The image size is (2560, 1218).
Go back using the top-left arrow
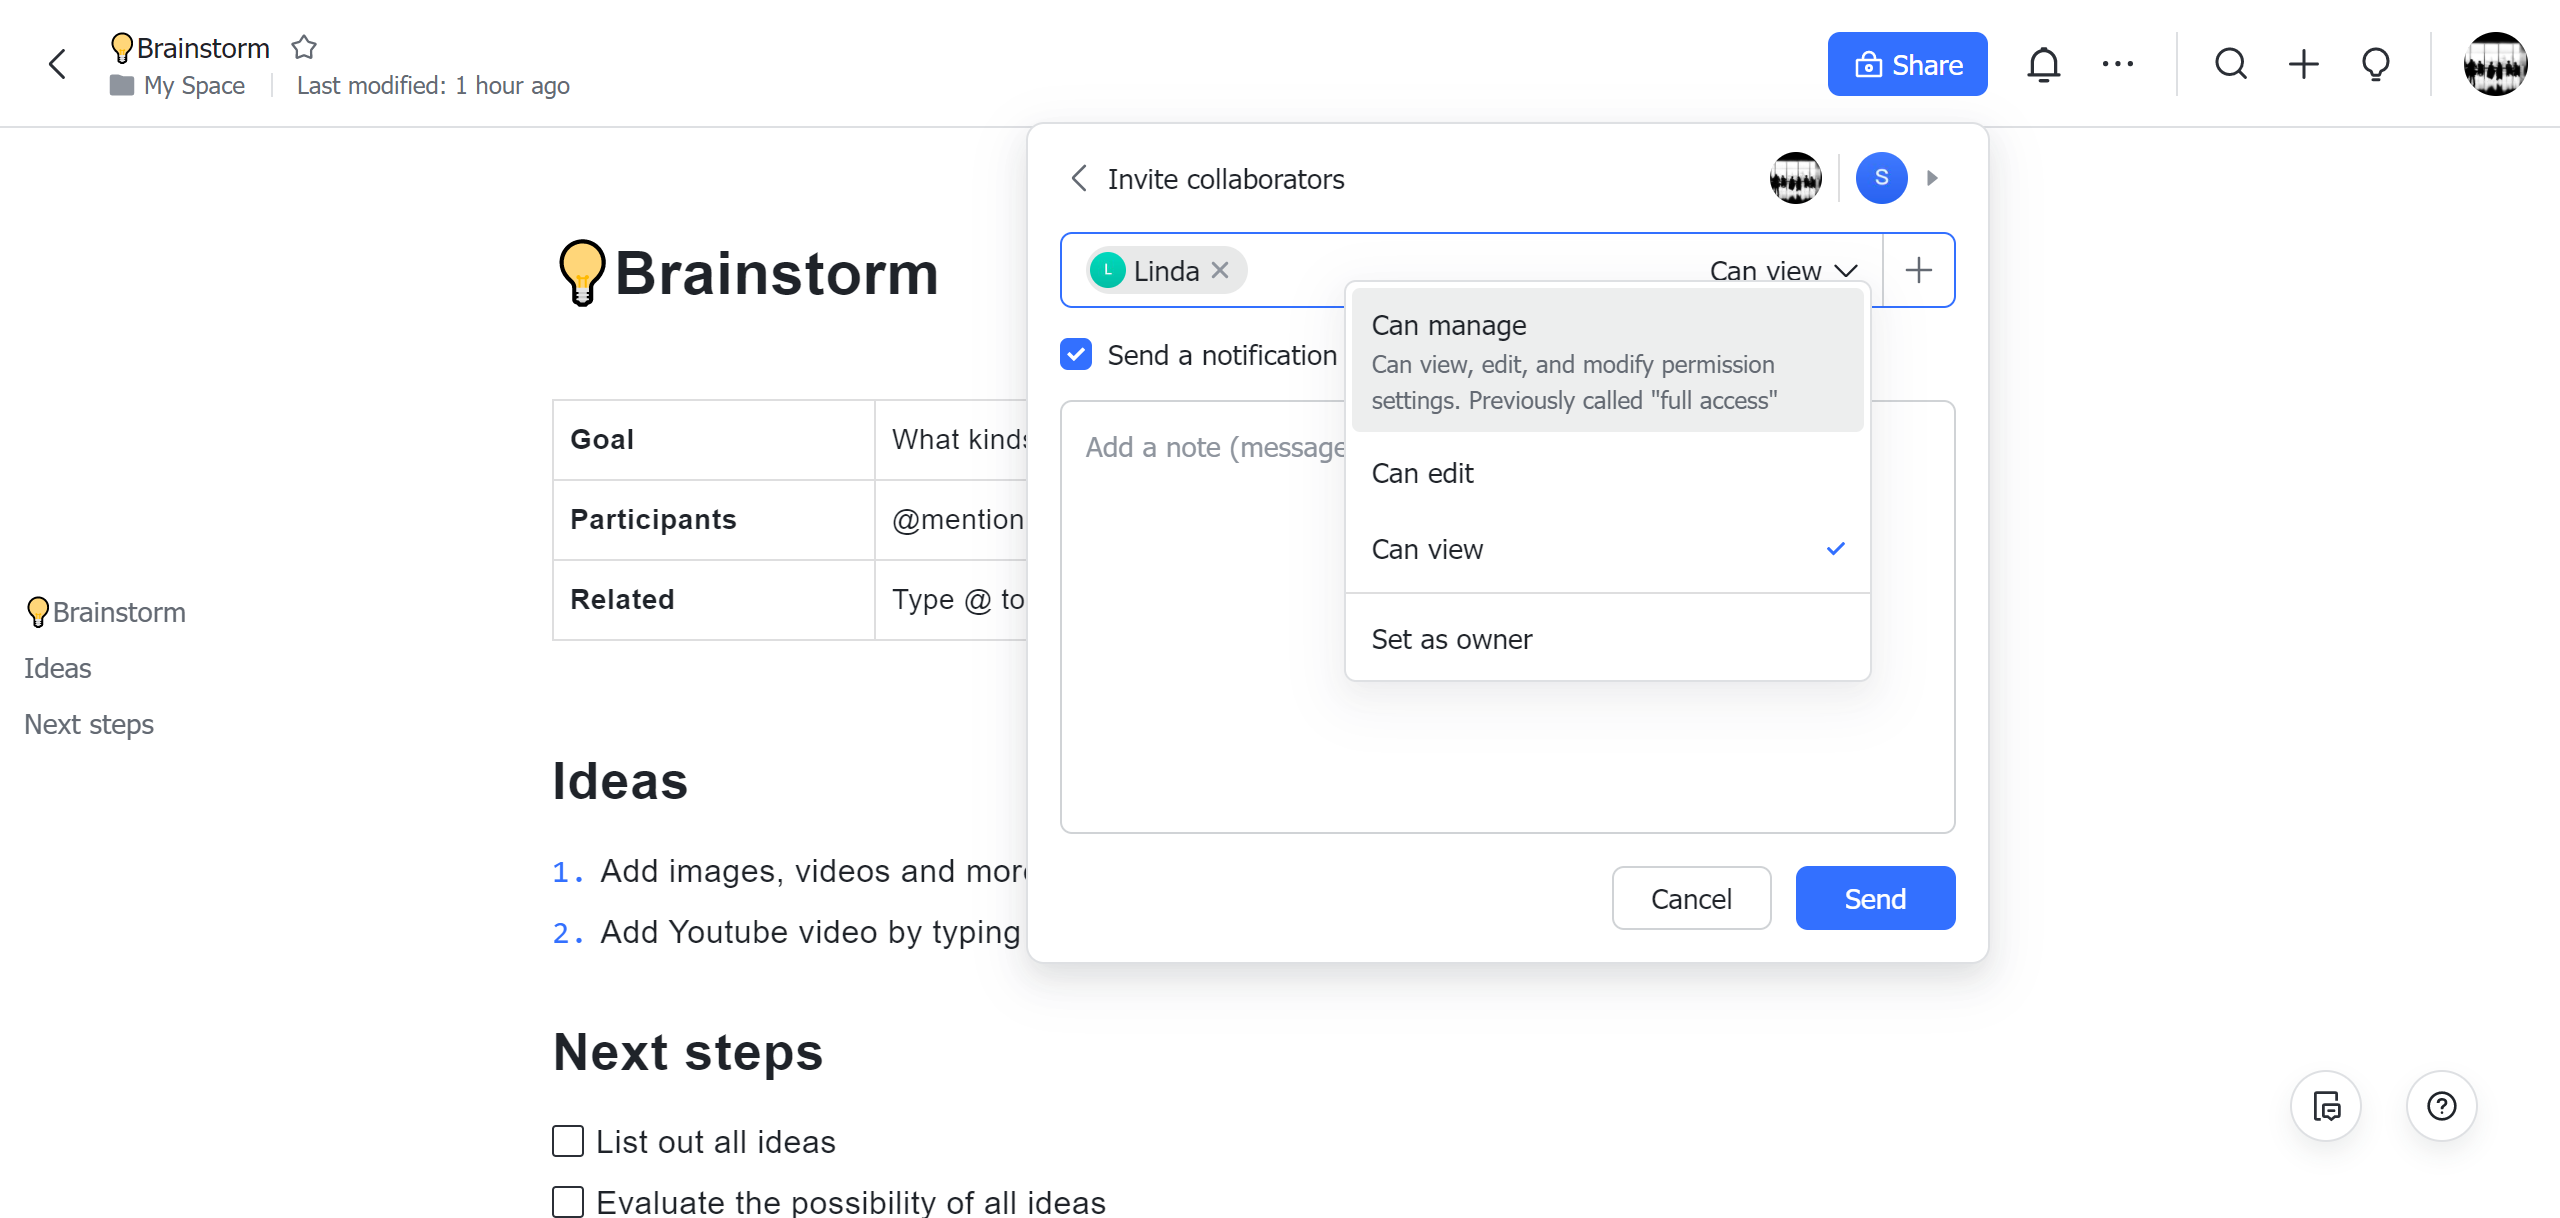pyautogui.click(x=57, y=63)
